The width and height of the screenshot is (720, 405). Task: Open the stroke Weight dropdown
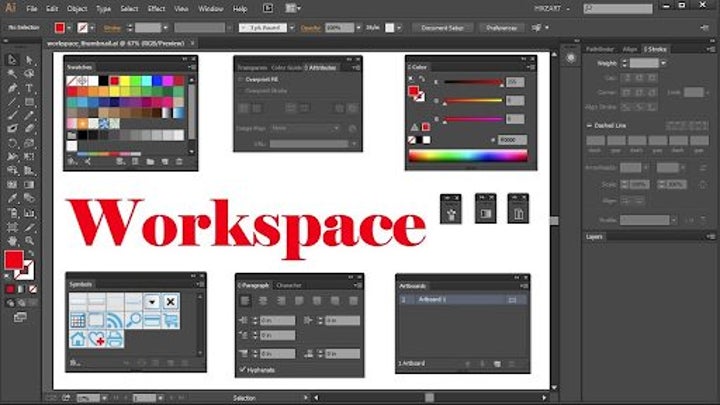(662, 62)
